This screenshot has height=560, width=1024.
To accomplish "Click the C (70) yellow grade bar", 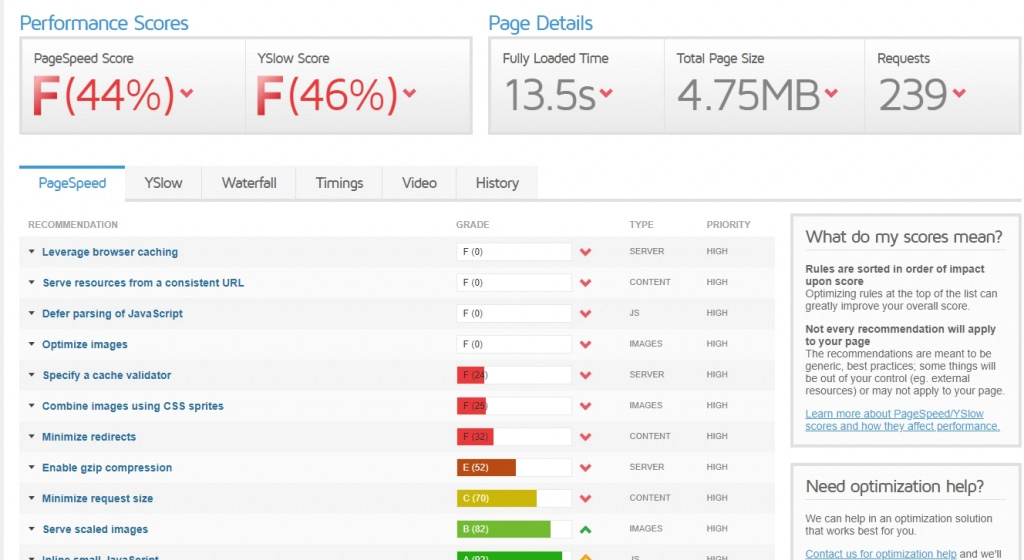I will click(x=514, y=498).
